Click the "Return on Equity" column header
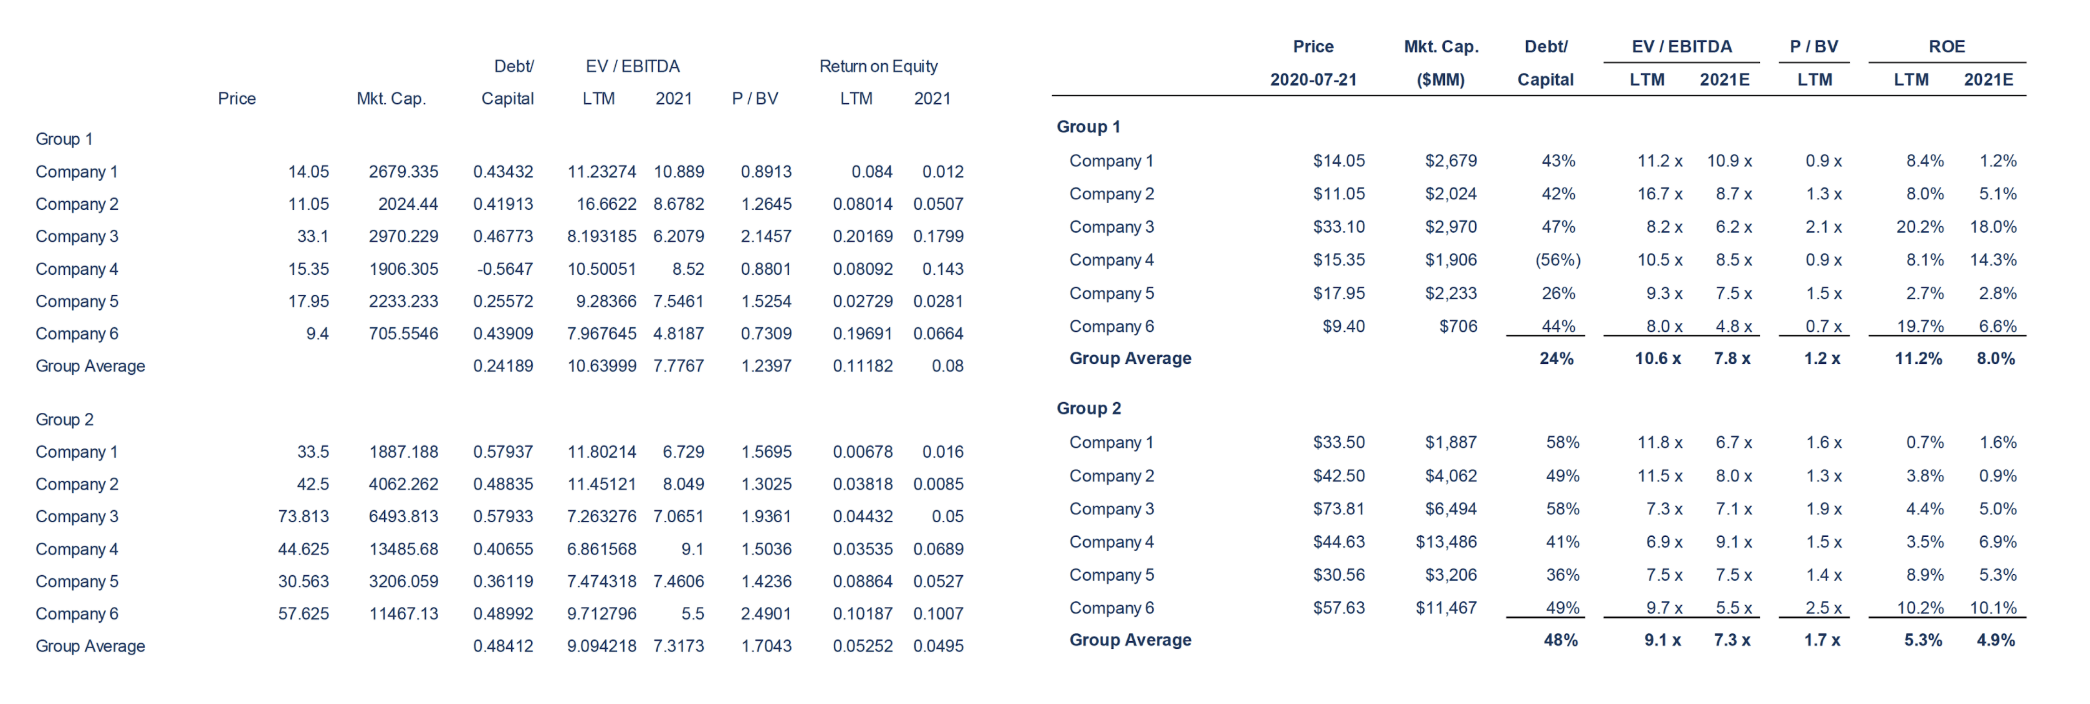 coord(878,66)
